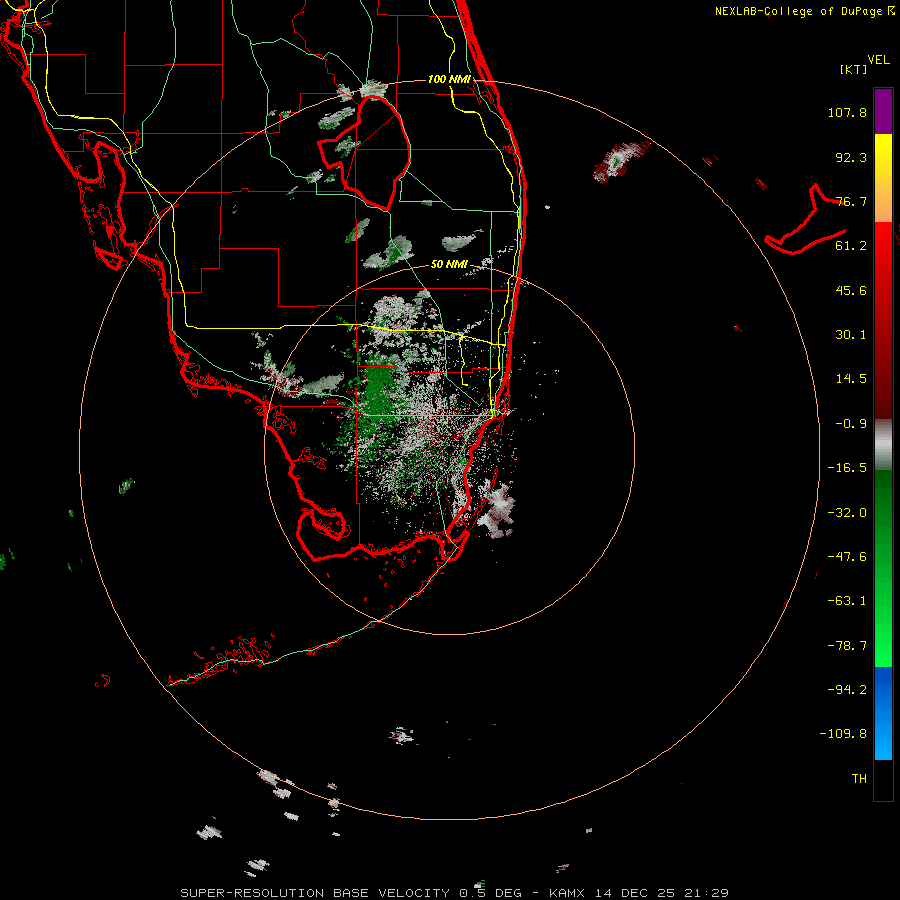Image resolution: width=900 pixels, height=900 pixels.
Task: Click the [KT] units label
Action: coord(854,69)
